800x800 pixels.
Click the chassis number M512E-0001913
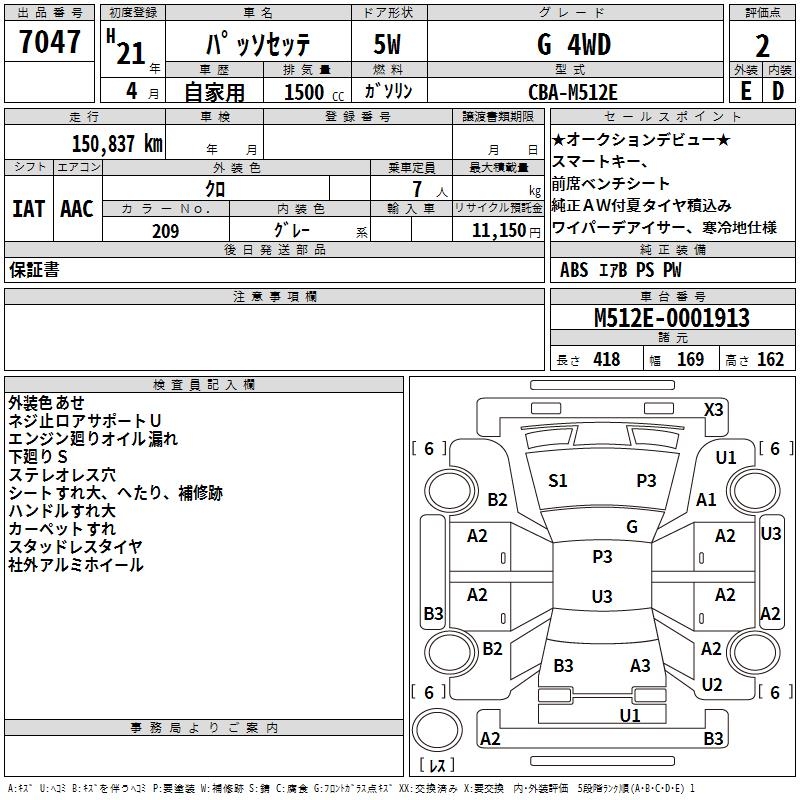(x=671, y=318)
